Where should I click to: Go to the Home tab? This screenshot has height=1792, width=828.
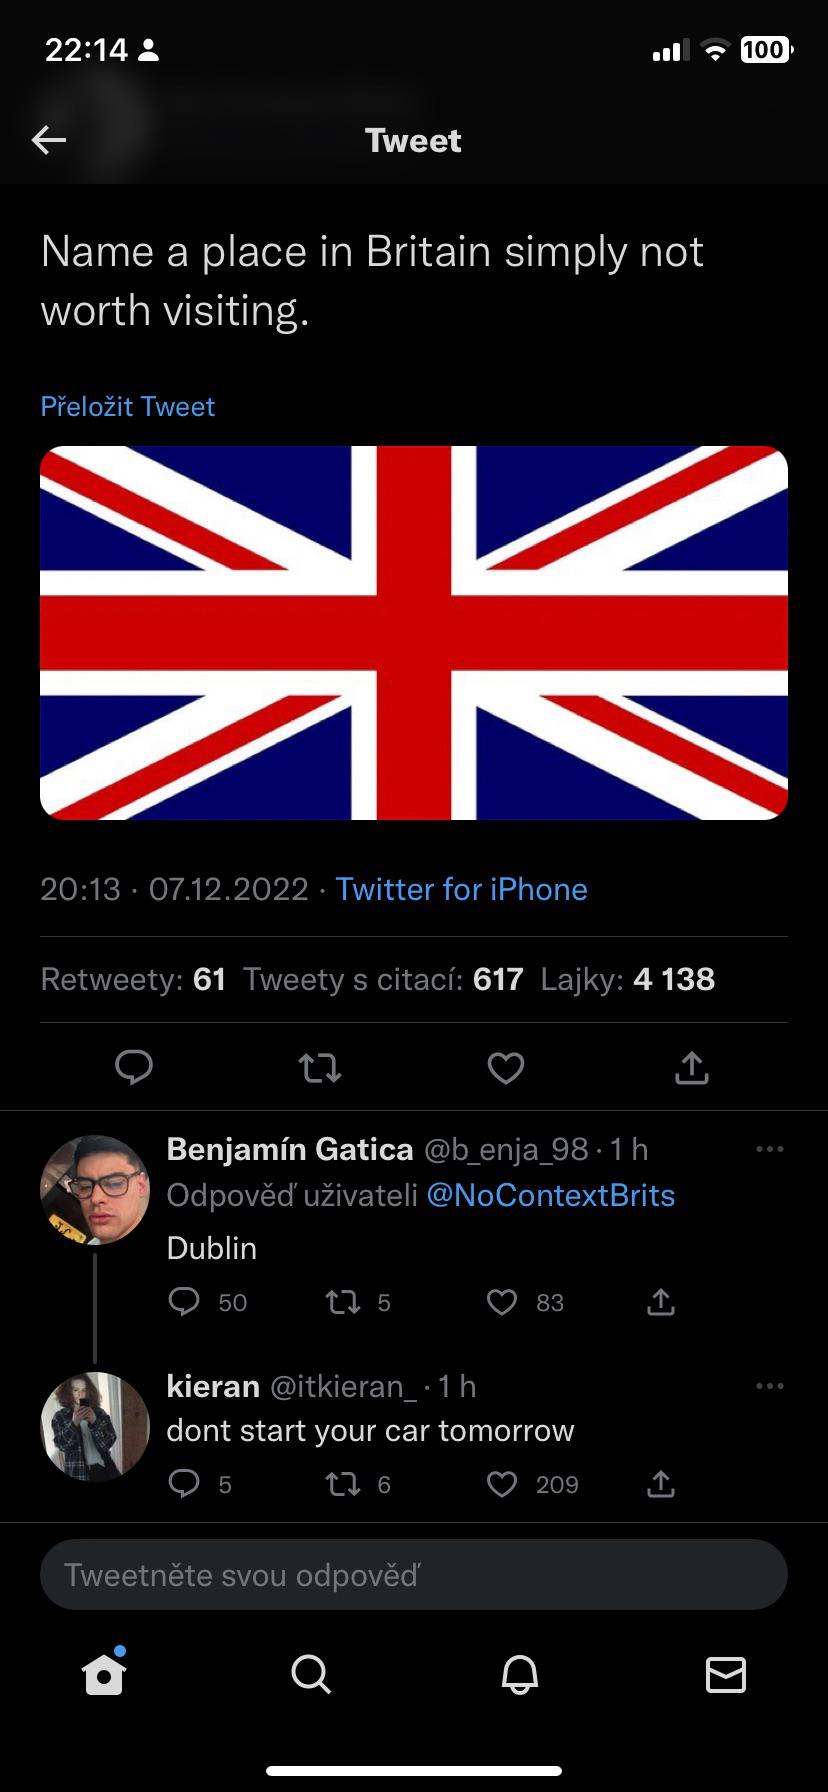[104, 1673]
